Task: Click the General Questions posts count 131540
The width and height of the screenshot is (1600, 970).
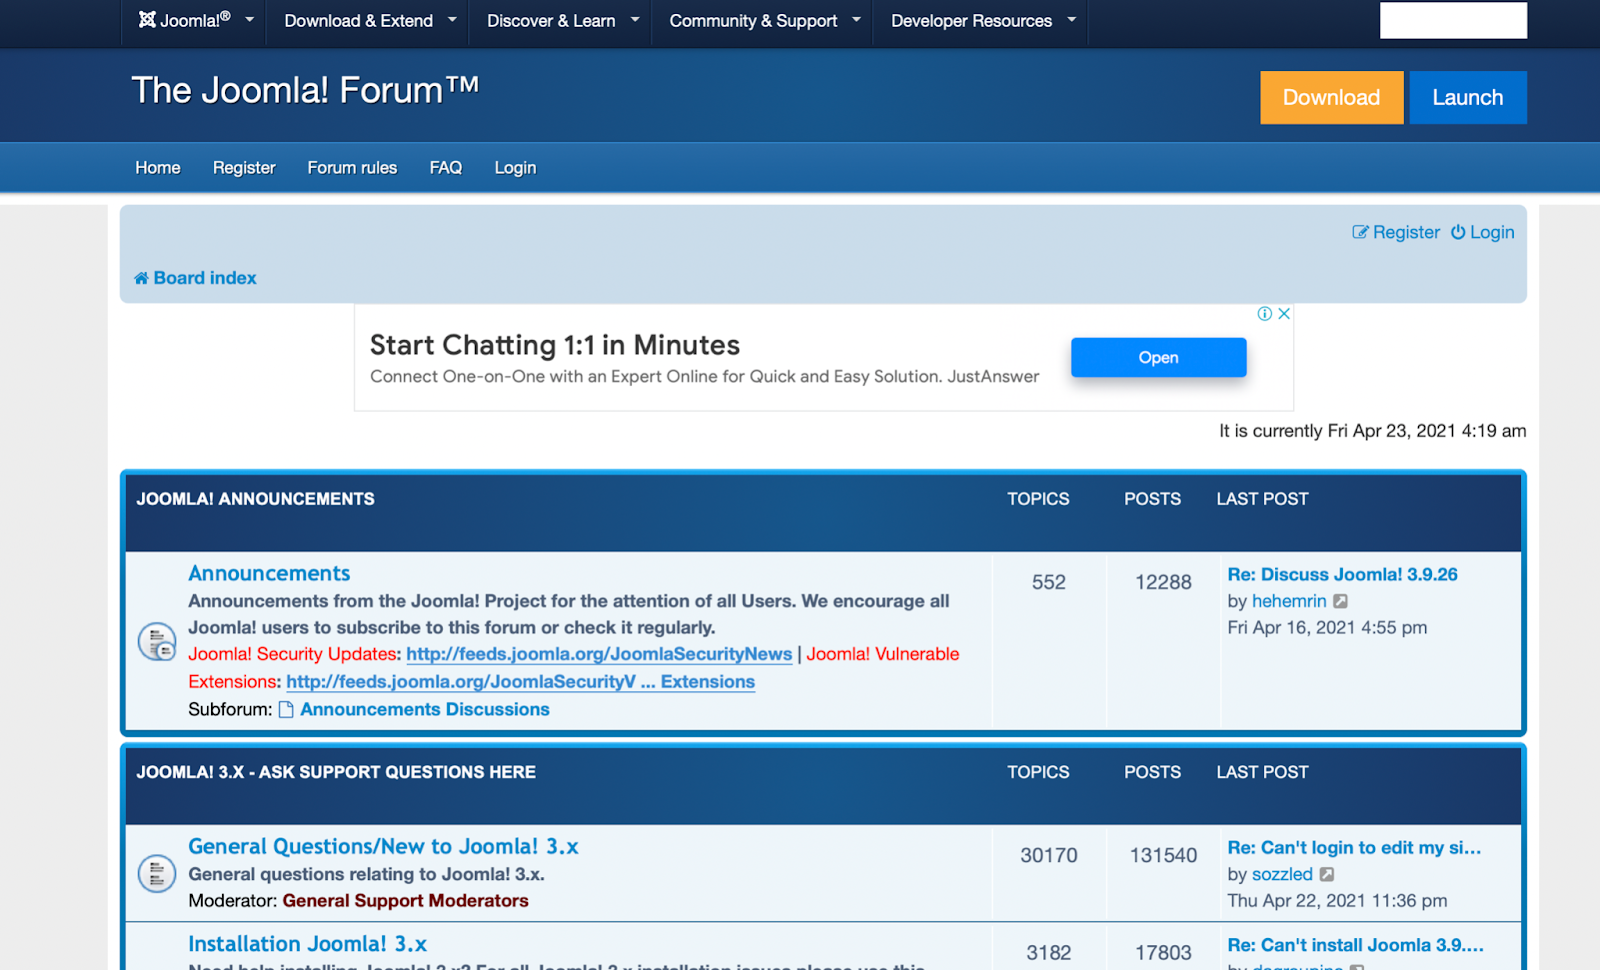Action: pyautogui.click(x=1163, y=855)
